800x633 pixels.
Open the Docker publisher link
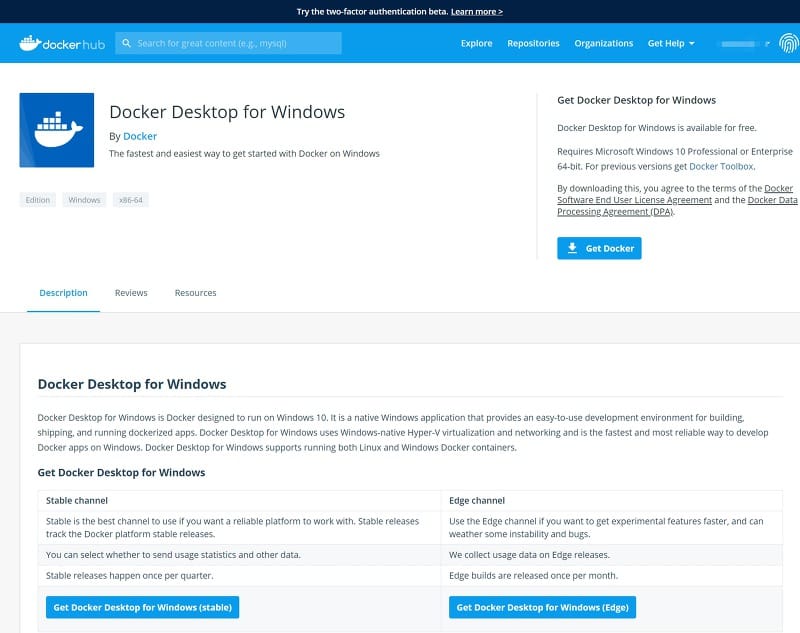[140, 136]
